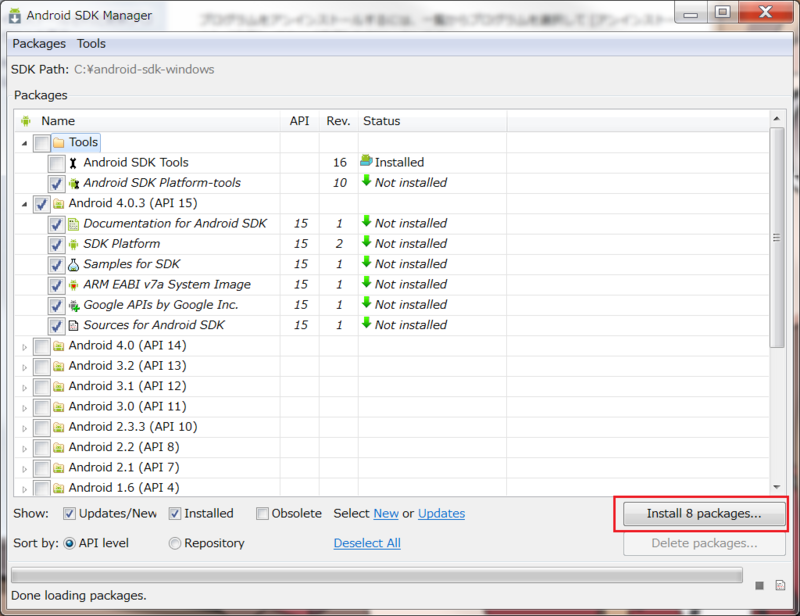Image resolution: width=800 pixels, height=616 pixels.
Task: Open the log window icon at bottom right
Action: click(780, 585)
